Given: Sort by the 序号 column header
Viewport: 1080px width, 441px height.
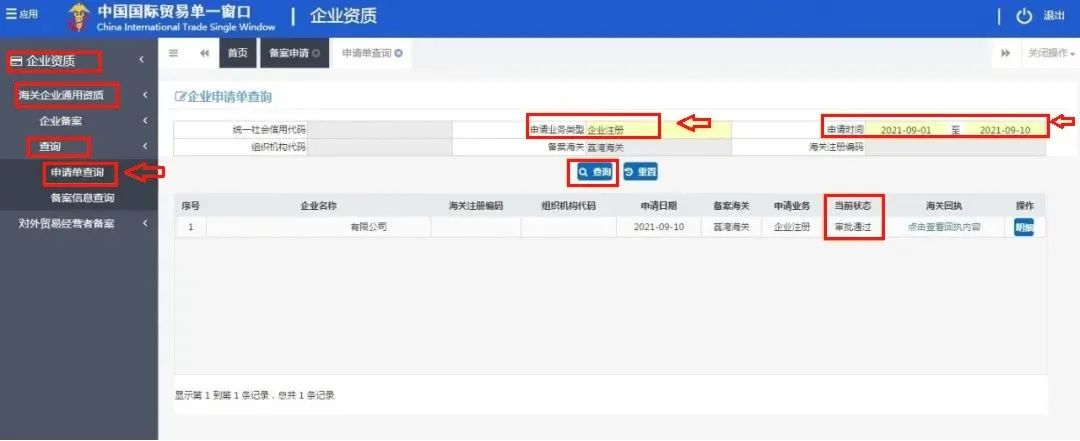Looking at the screenshot, I should click(x=191, y=205).
